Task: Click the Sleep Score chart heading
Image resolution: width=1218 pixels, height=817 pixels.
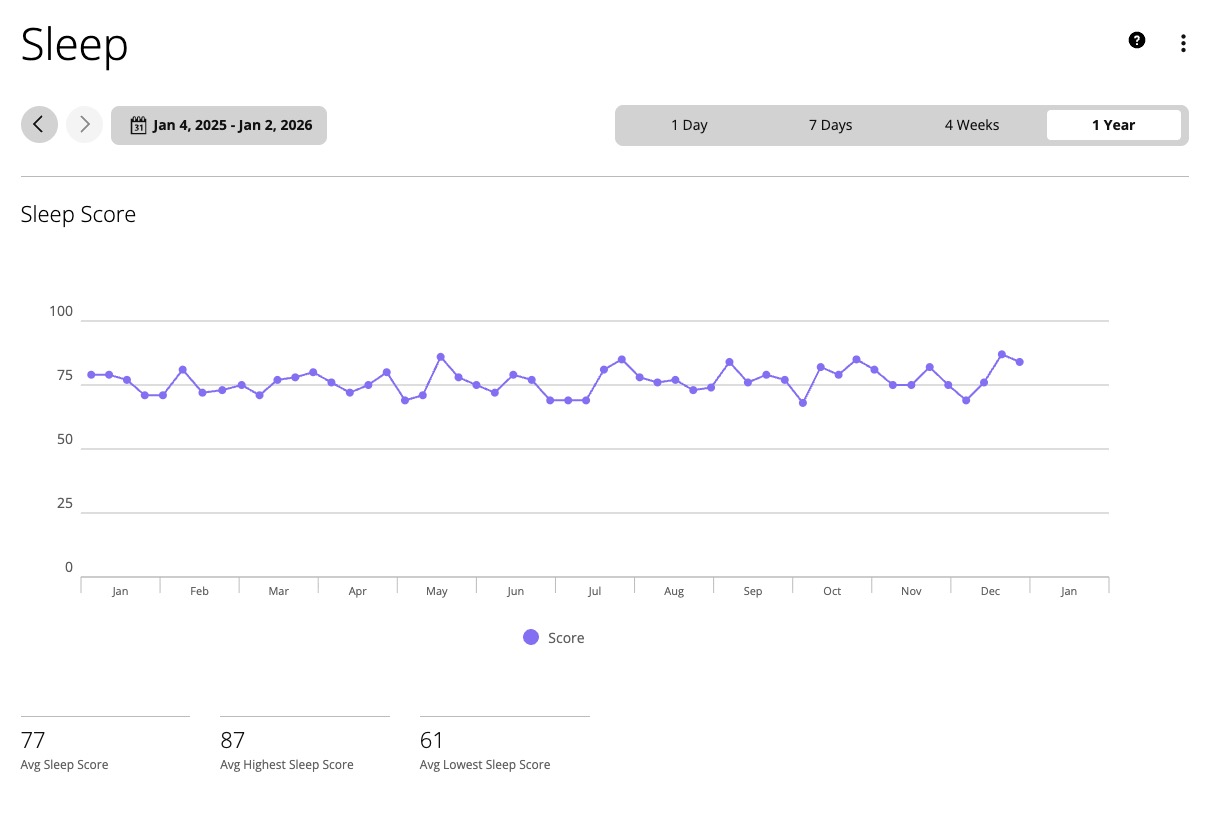Action: (x=78, y=214)
